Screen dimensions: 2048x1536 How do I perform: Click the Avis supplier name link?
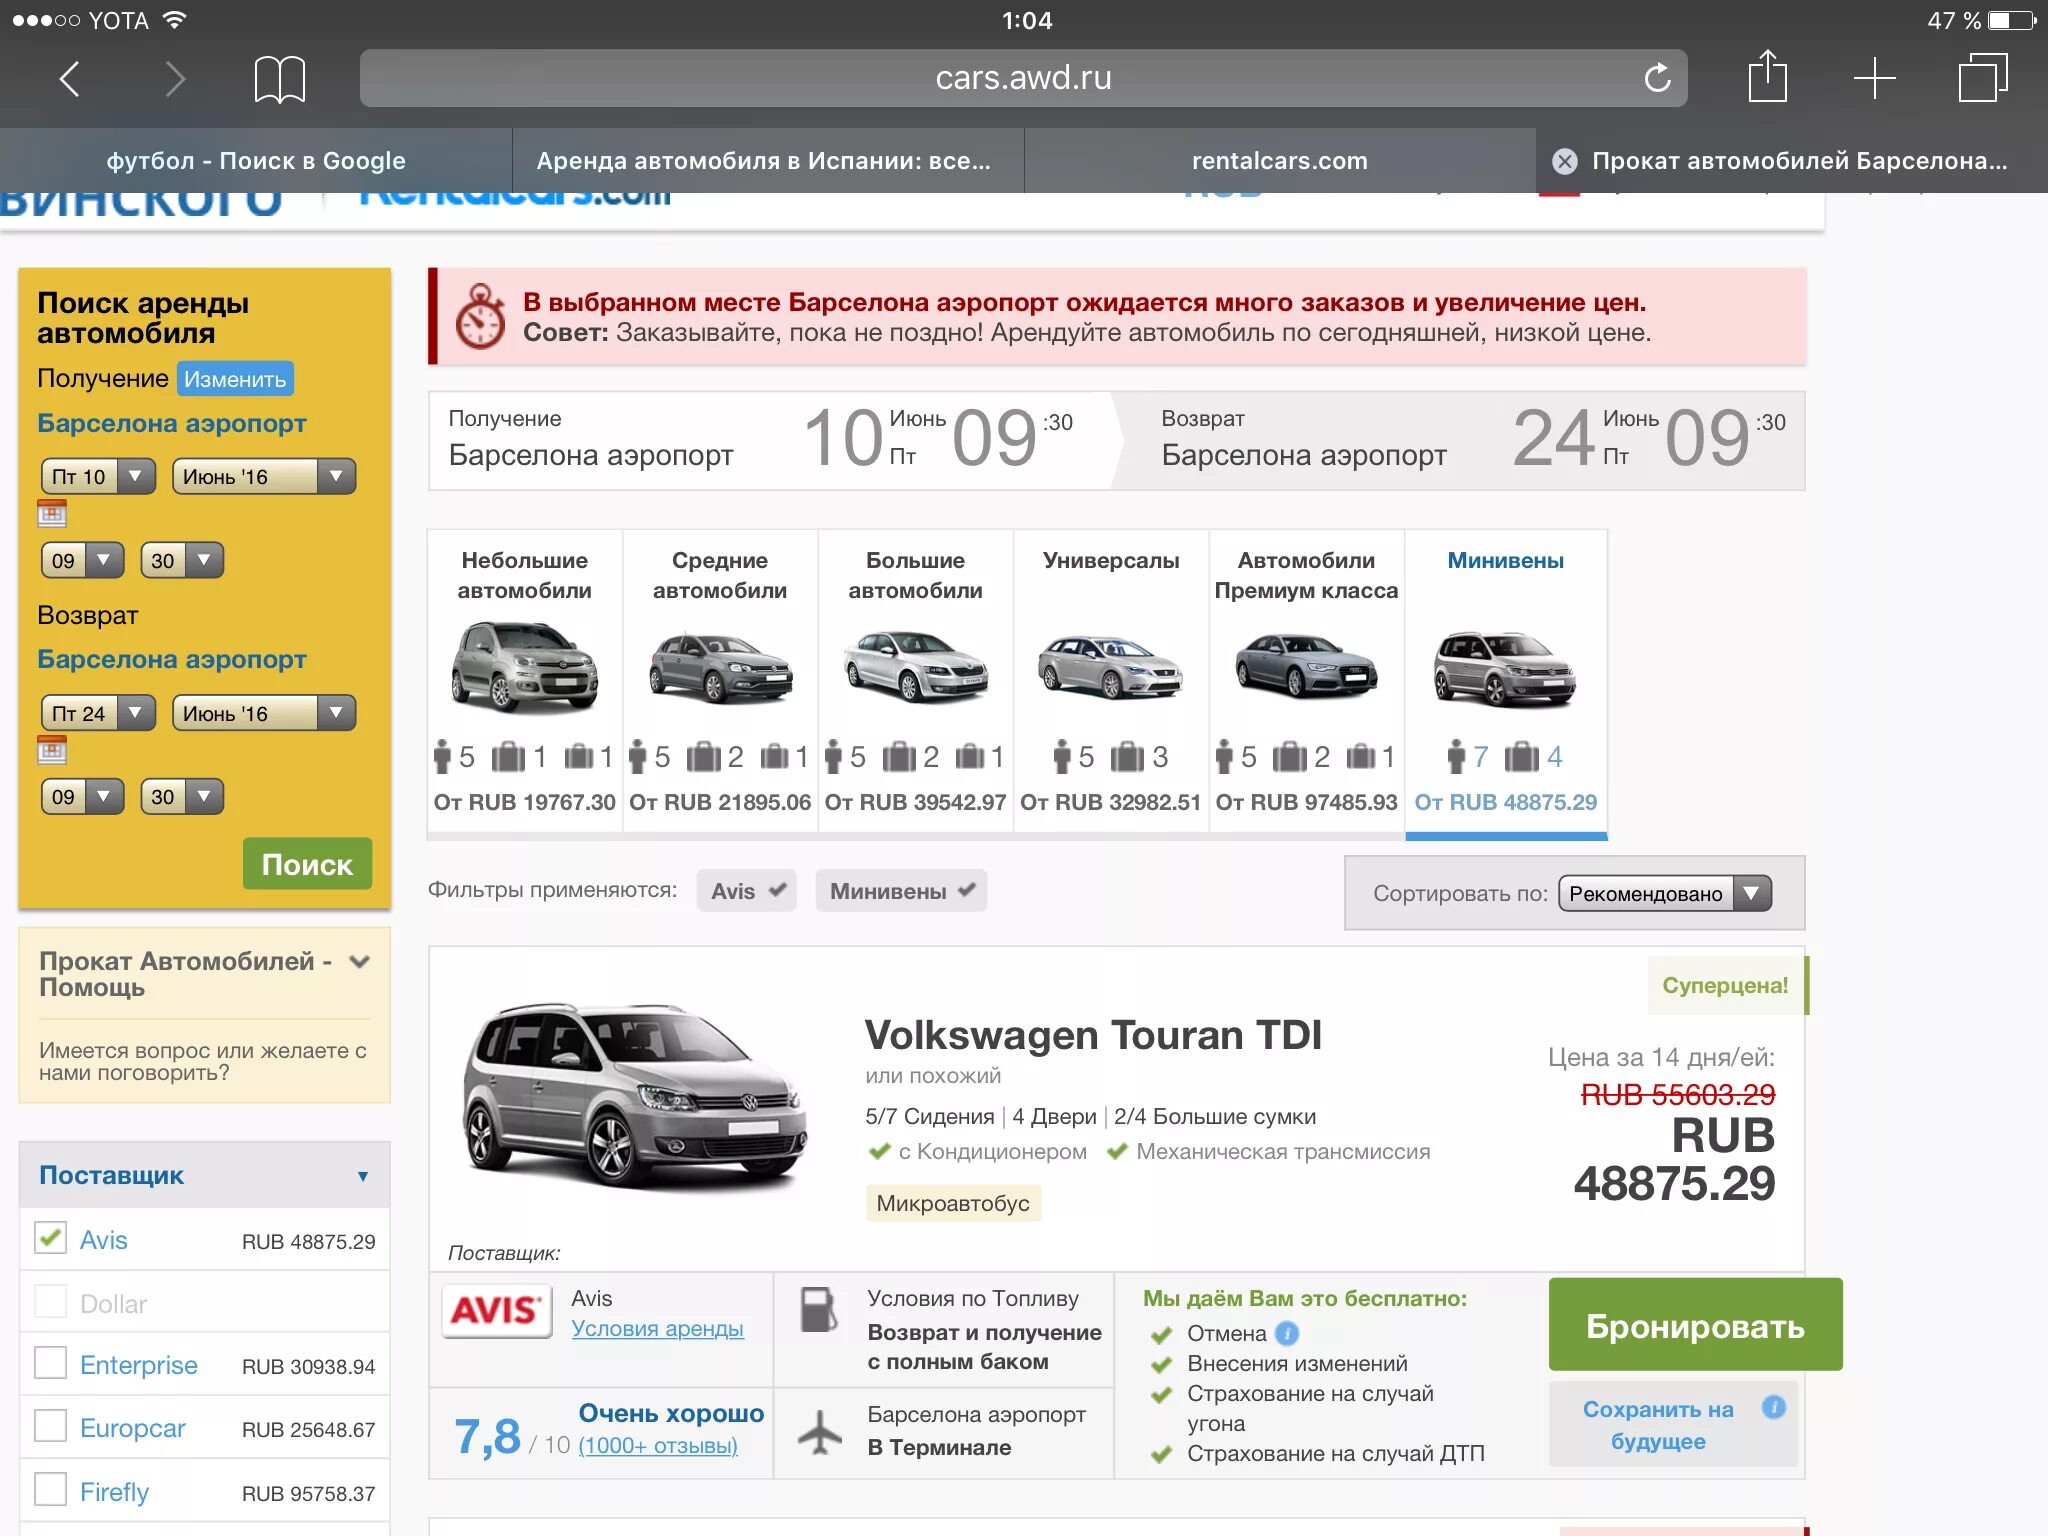(x=103, y=1240)
